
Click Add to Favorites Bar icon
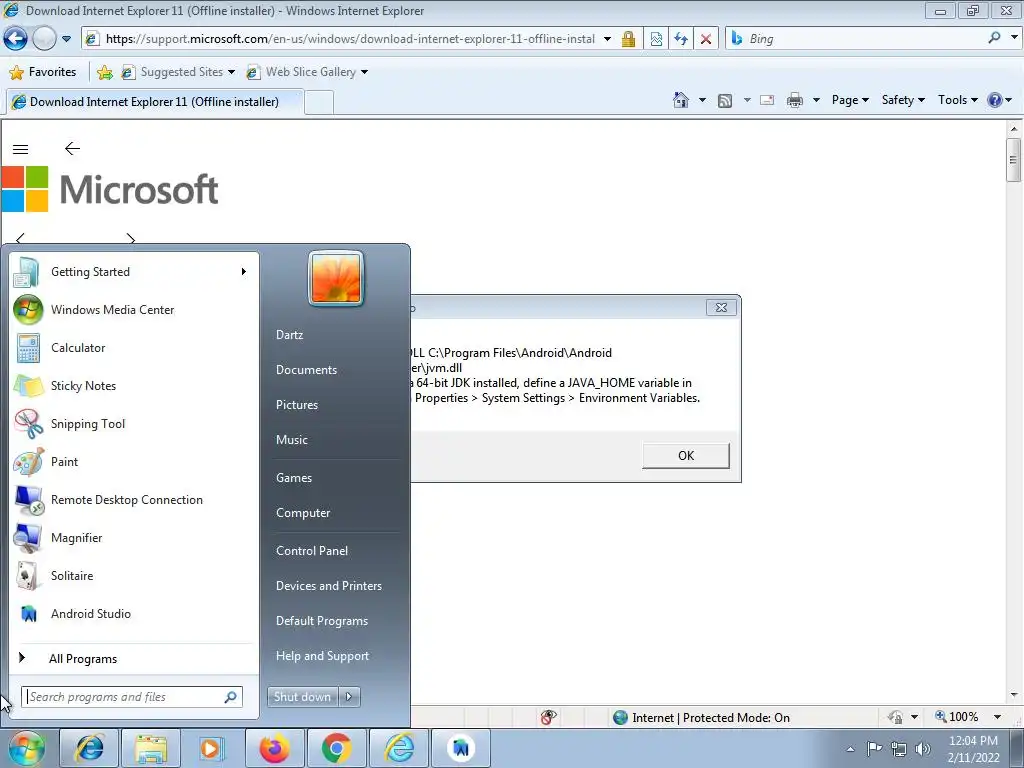click(x=104, y=72)
